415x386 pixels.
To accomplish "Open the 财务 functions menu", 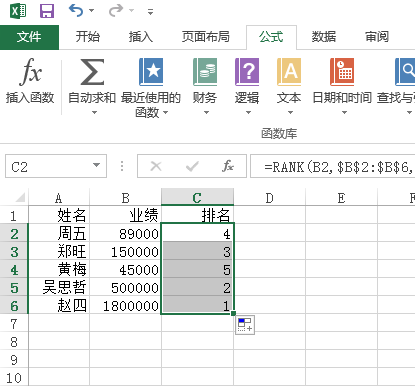I will [205, 86].
